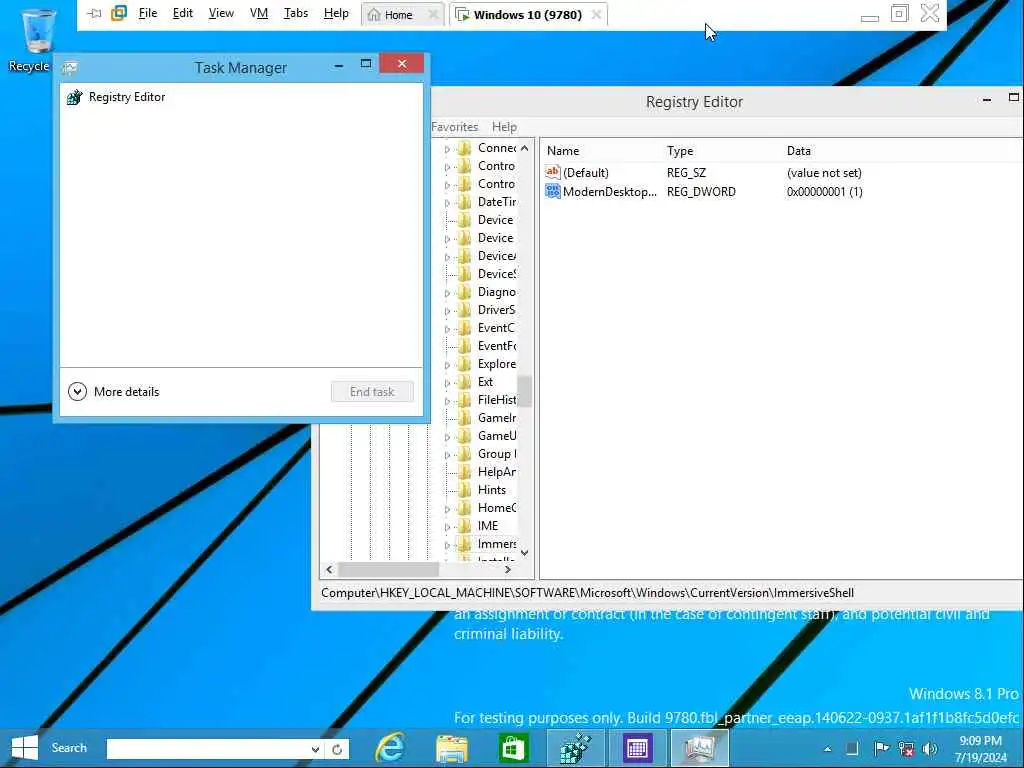Screen dimensions: 1024x768
Task: Open the purple keyboard app on taskbar
Action: pos(637,748)
